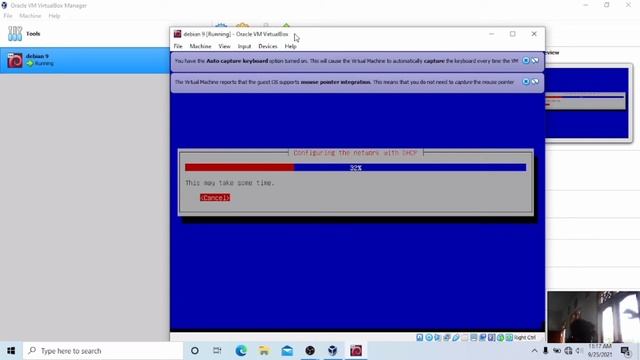Open Cortana from the taskbar
The width and height of the screenshot is (640, 360).
click(x=195, y=351)
